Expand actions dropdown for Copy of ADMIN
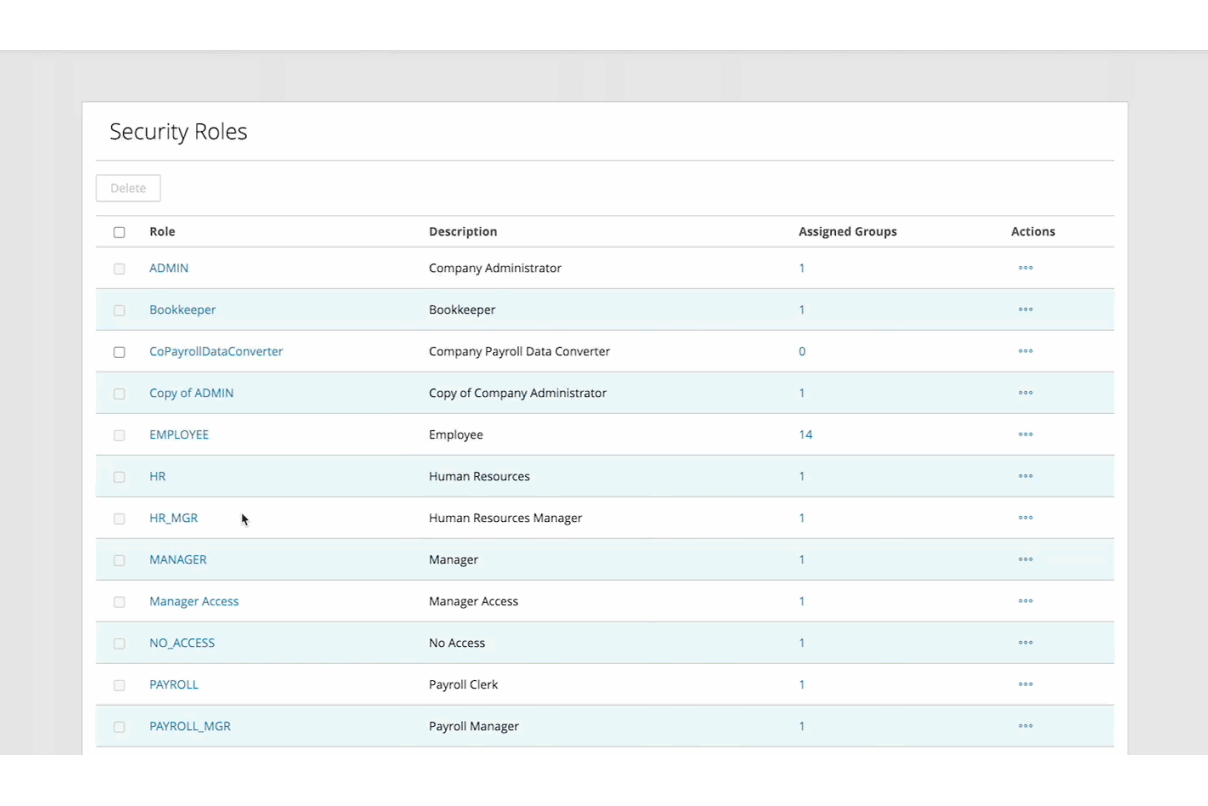Image resolution: width=1208 pixels, height=806 pixels. click(x=1025, y=393)
